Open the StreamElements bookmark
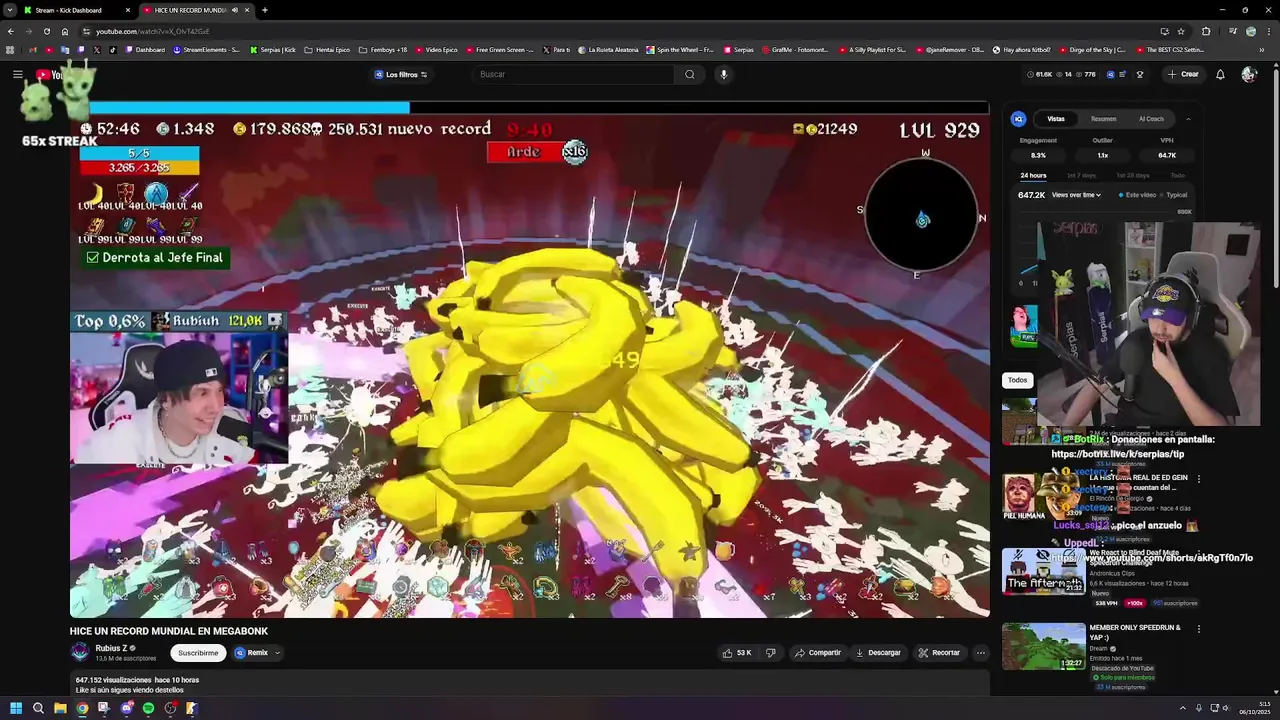 coord(206,49)
